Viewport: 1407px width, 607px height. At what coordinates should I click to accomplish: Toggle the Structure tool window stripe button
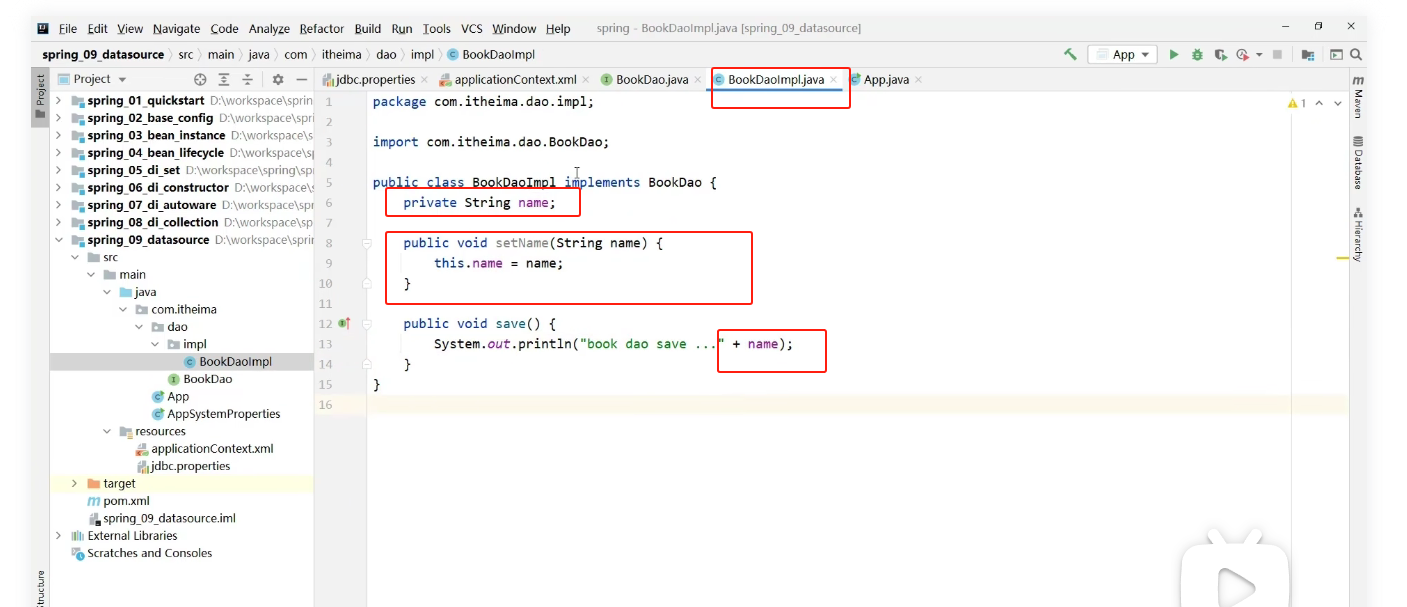(41, 588)
